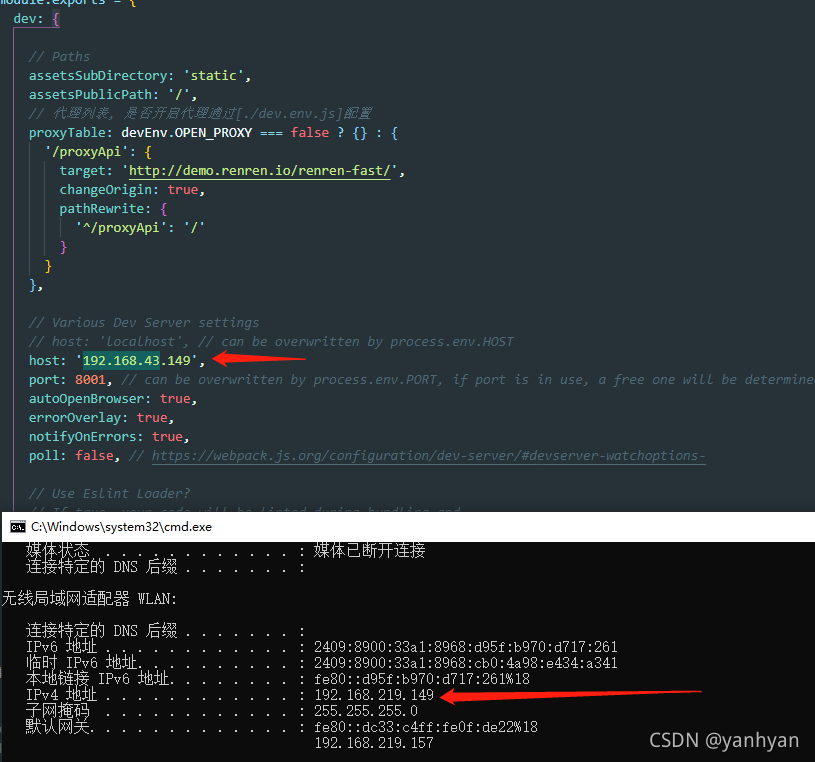Click 'changeOrigin' property name
Screen dimensions: 815x762
pyautogui.click(x=106, y=190)
